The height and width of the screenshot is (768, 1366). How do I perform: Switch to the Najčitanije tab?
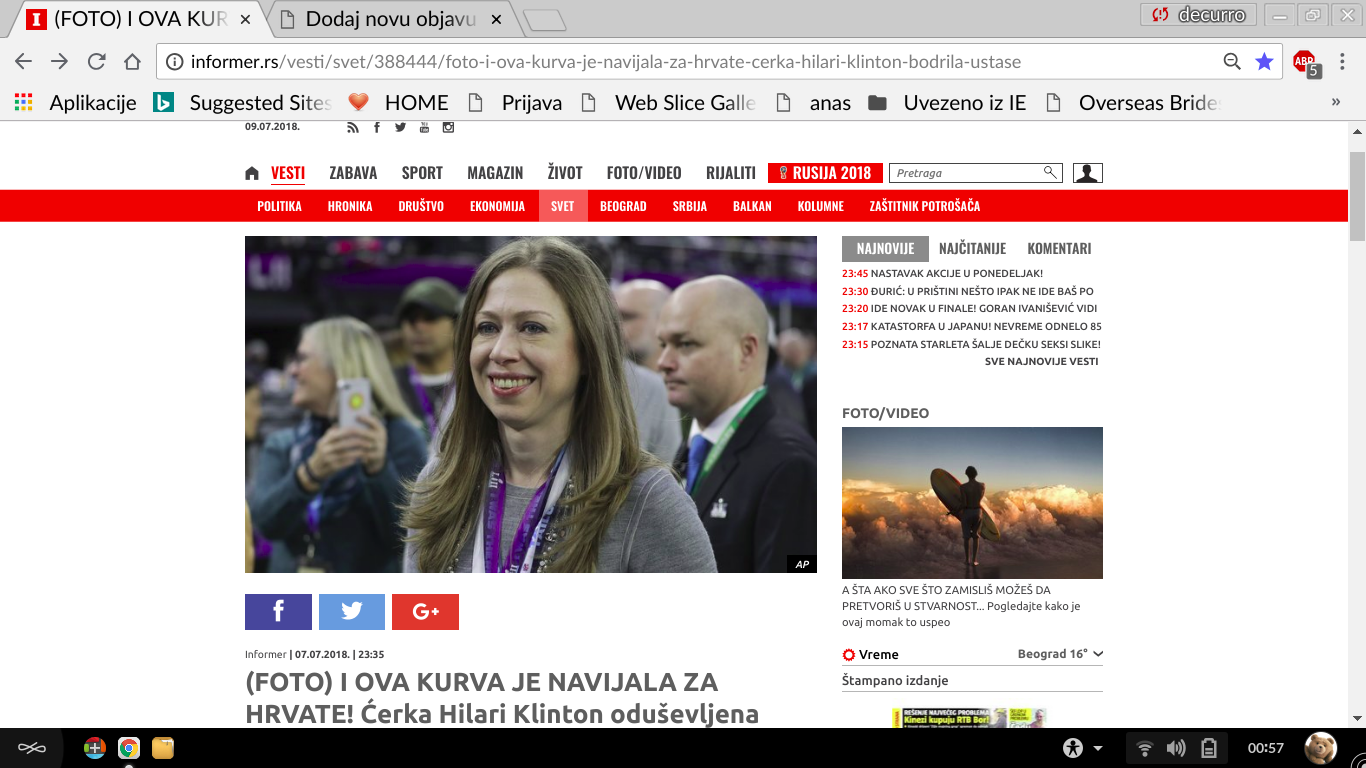point(972,249)
